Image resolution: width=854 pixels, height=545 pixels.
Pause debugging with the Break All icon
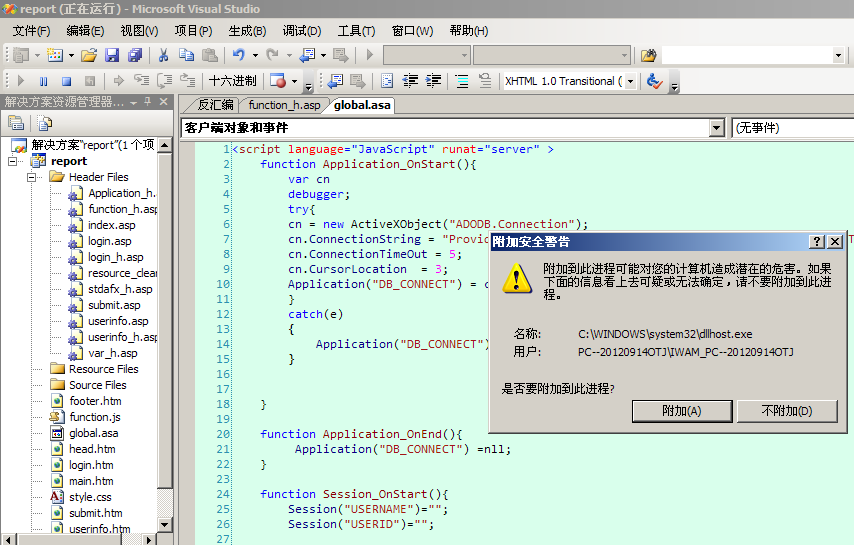(44, 81)
